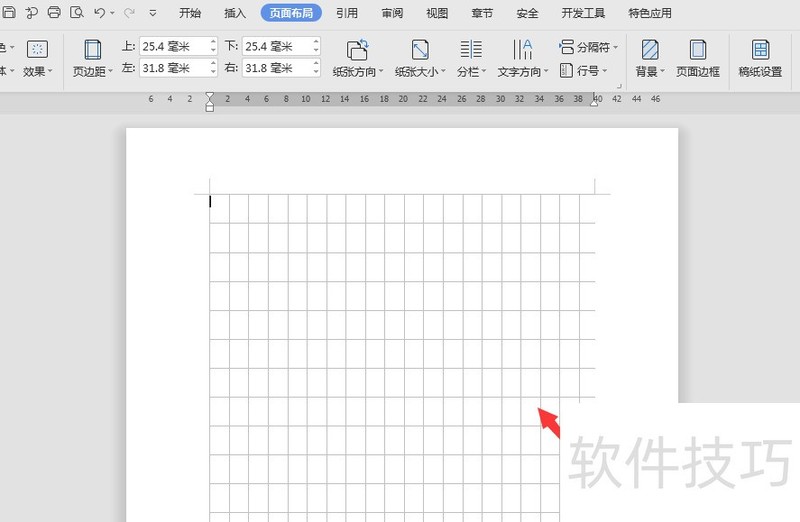The width and height of the screenshot is (800, 522).
Task: Click the 背景 background icon
Action: click(x=650, y=49)
